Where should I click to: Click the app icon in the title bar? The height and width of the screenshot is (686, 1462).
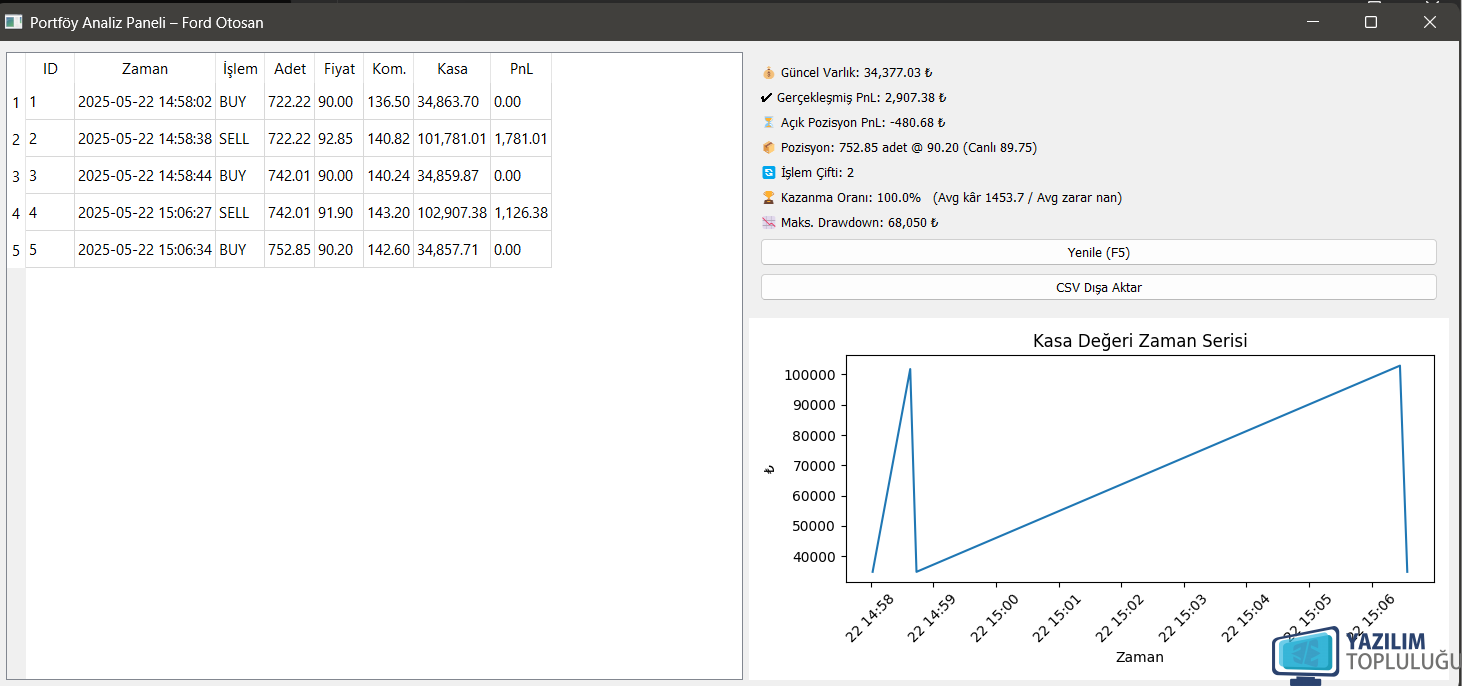pyautogui.click(x=14, y=21)
